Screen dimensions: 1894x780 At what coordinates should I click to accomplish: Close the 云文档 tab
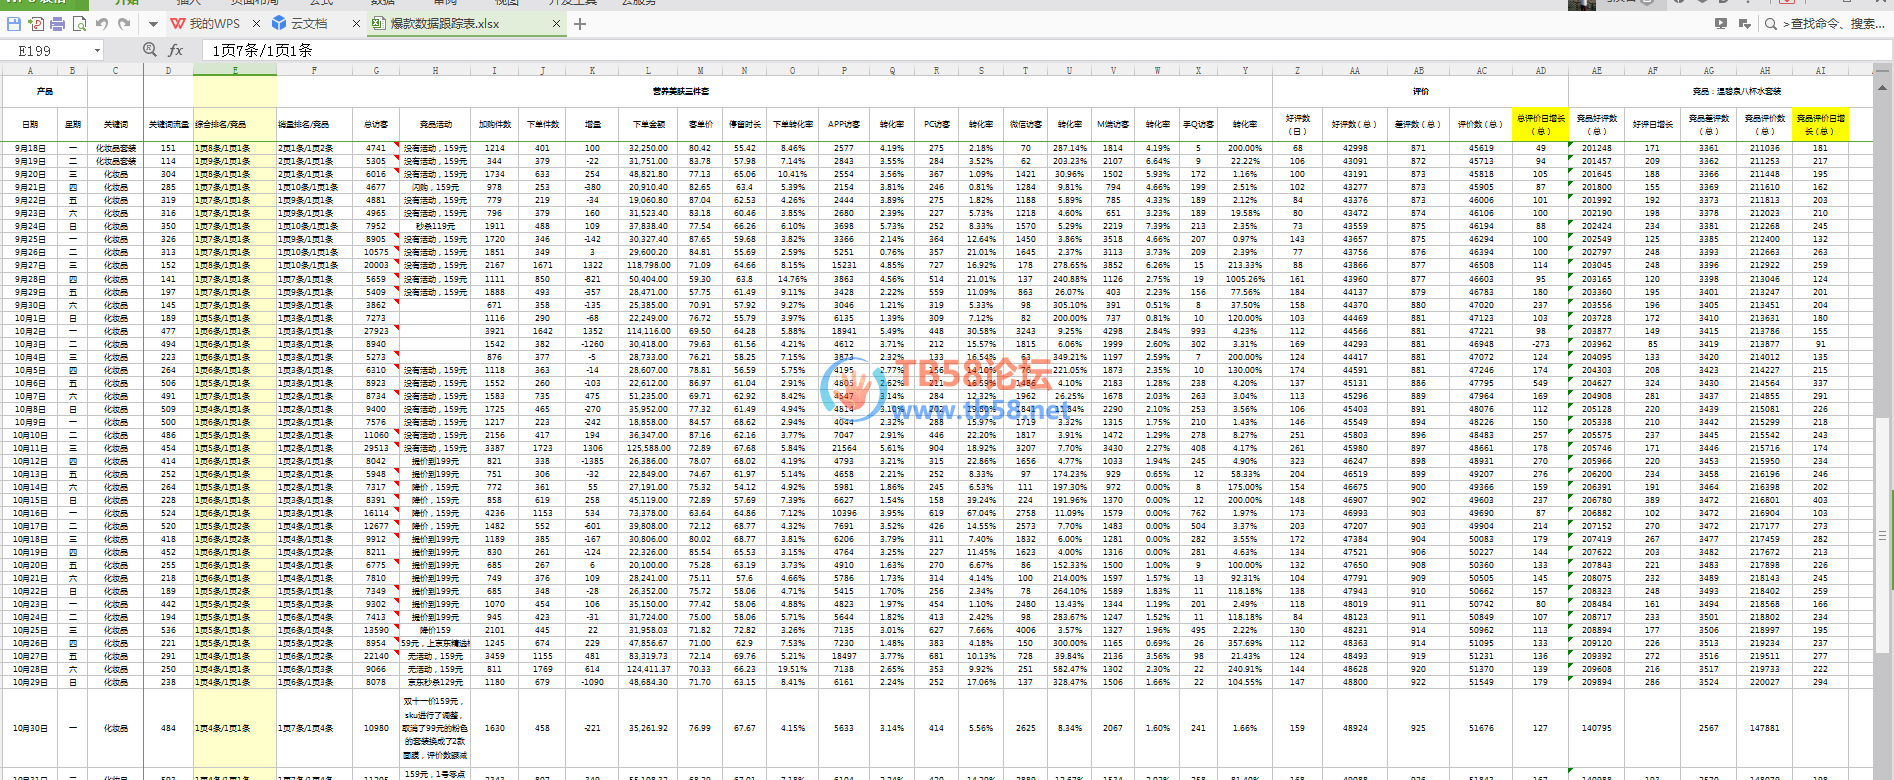pyautogui.click(x=357, y=23)
